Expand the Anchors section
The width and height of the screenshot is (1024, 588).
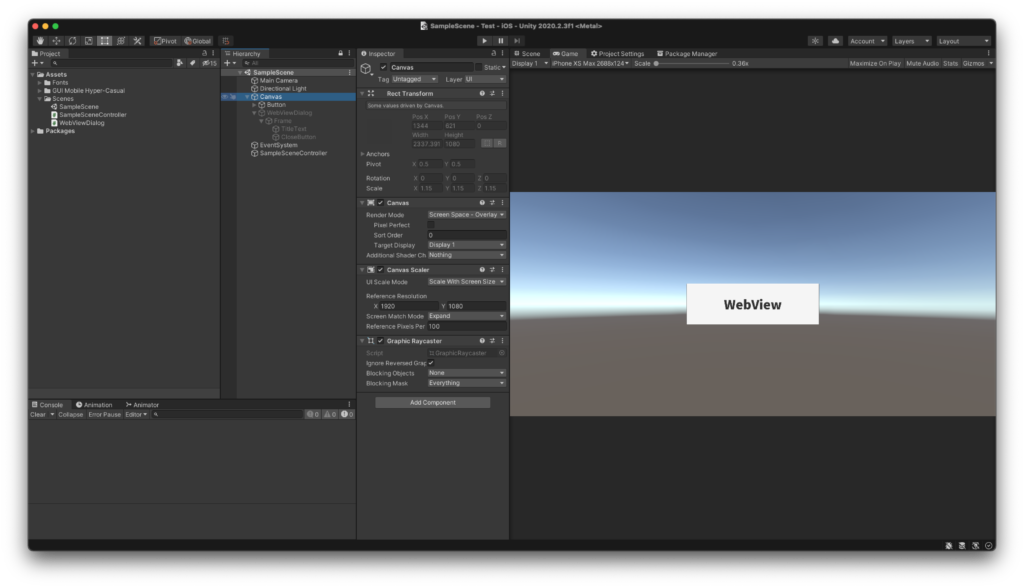pyautogui.click(x=363, y=154)
